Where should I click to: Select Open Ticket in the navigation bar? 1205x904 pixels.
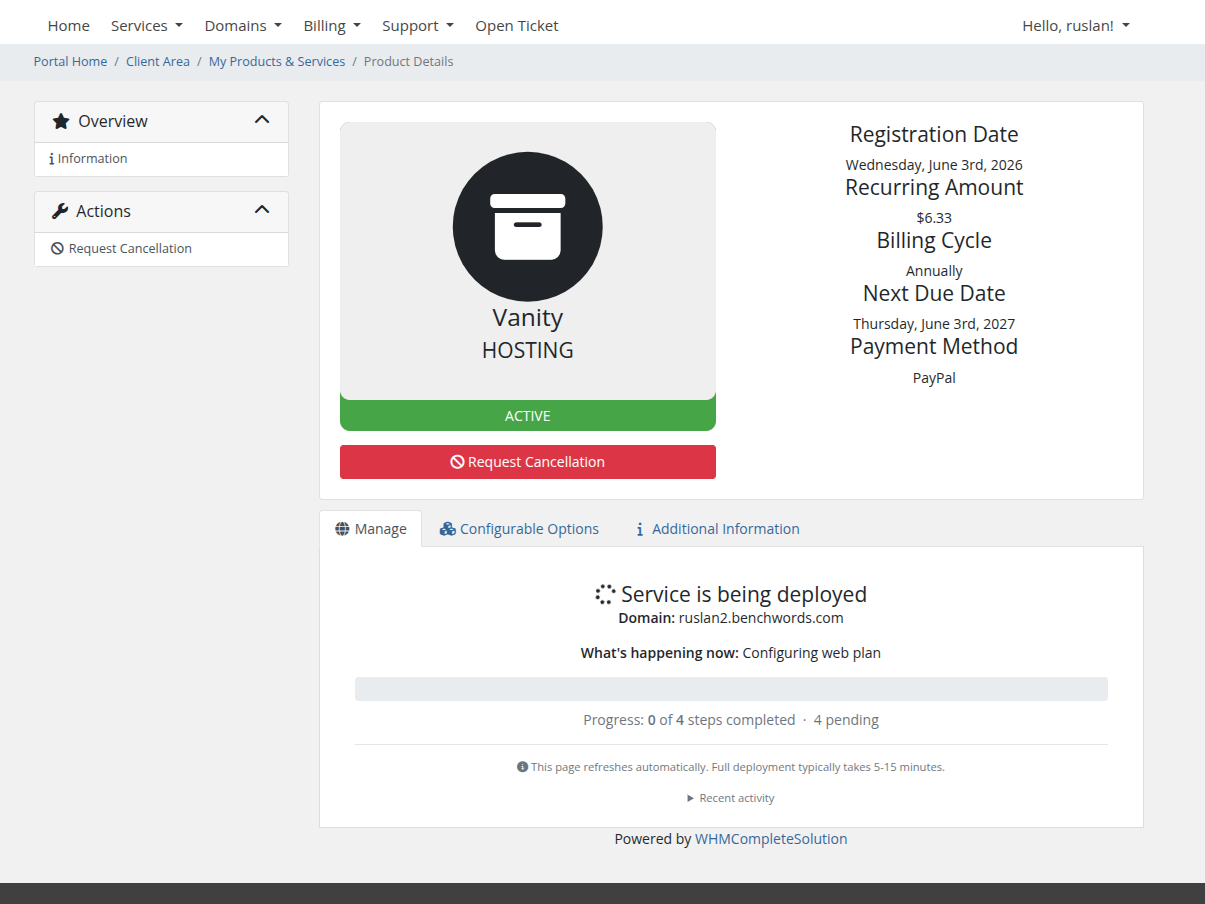point(517,26)
